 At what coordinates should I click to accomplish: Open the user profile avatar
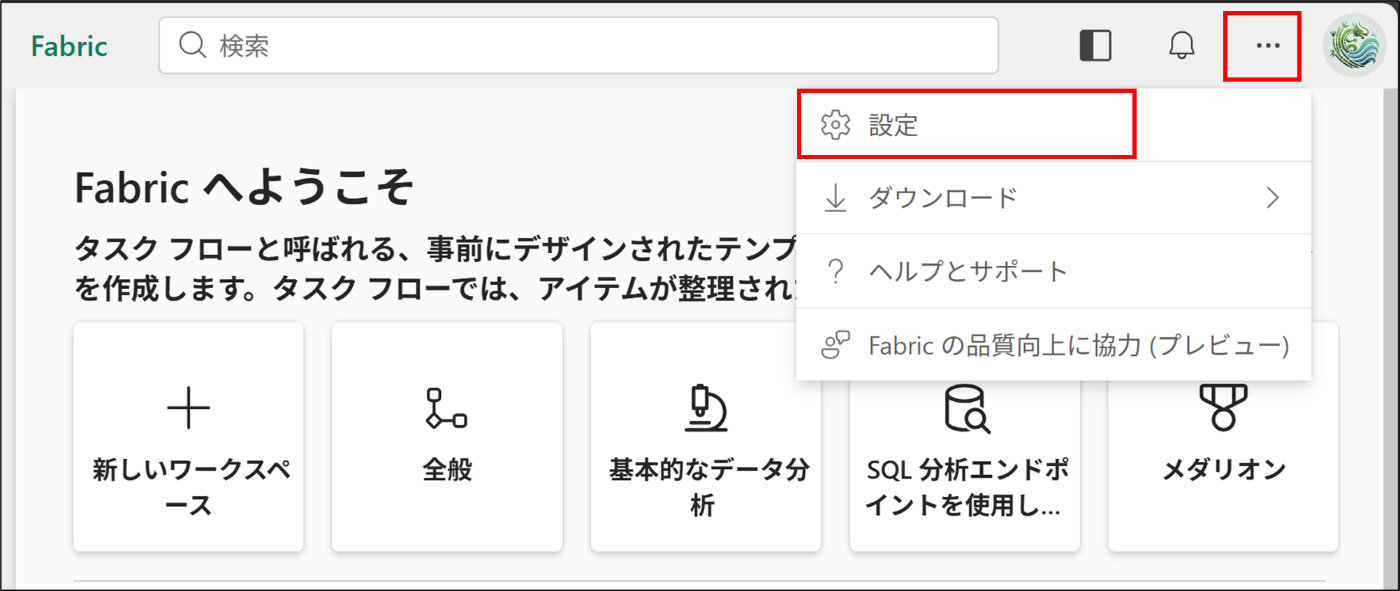click(x=1353, y=46)
